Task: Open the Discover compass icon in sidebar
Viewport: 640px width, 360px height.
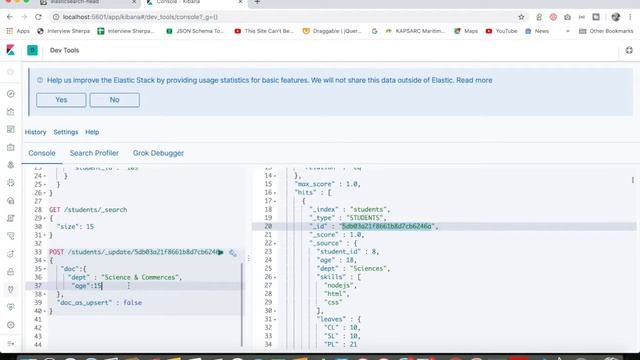Action: click(11, 94)
